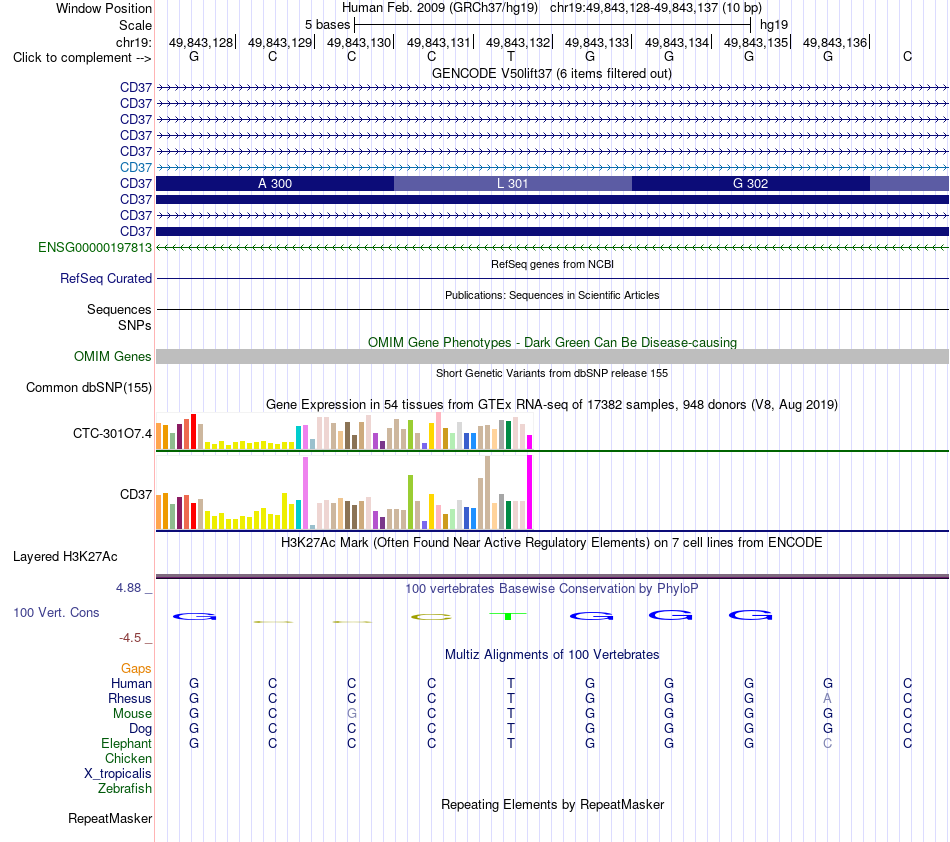Click the Elephant species label

(127, 743)
